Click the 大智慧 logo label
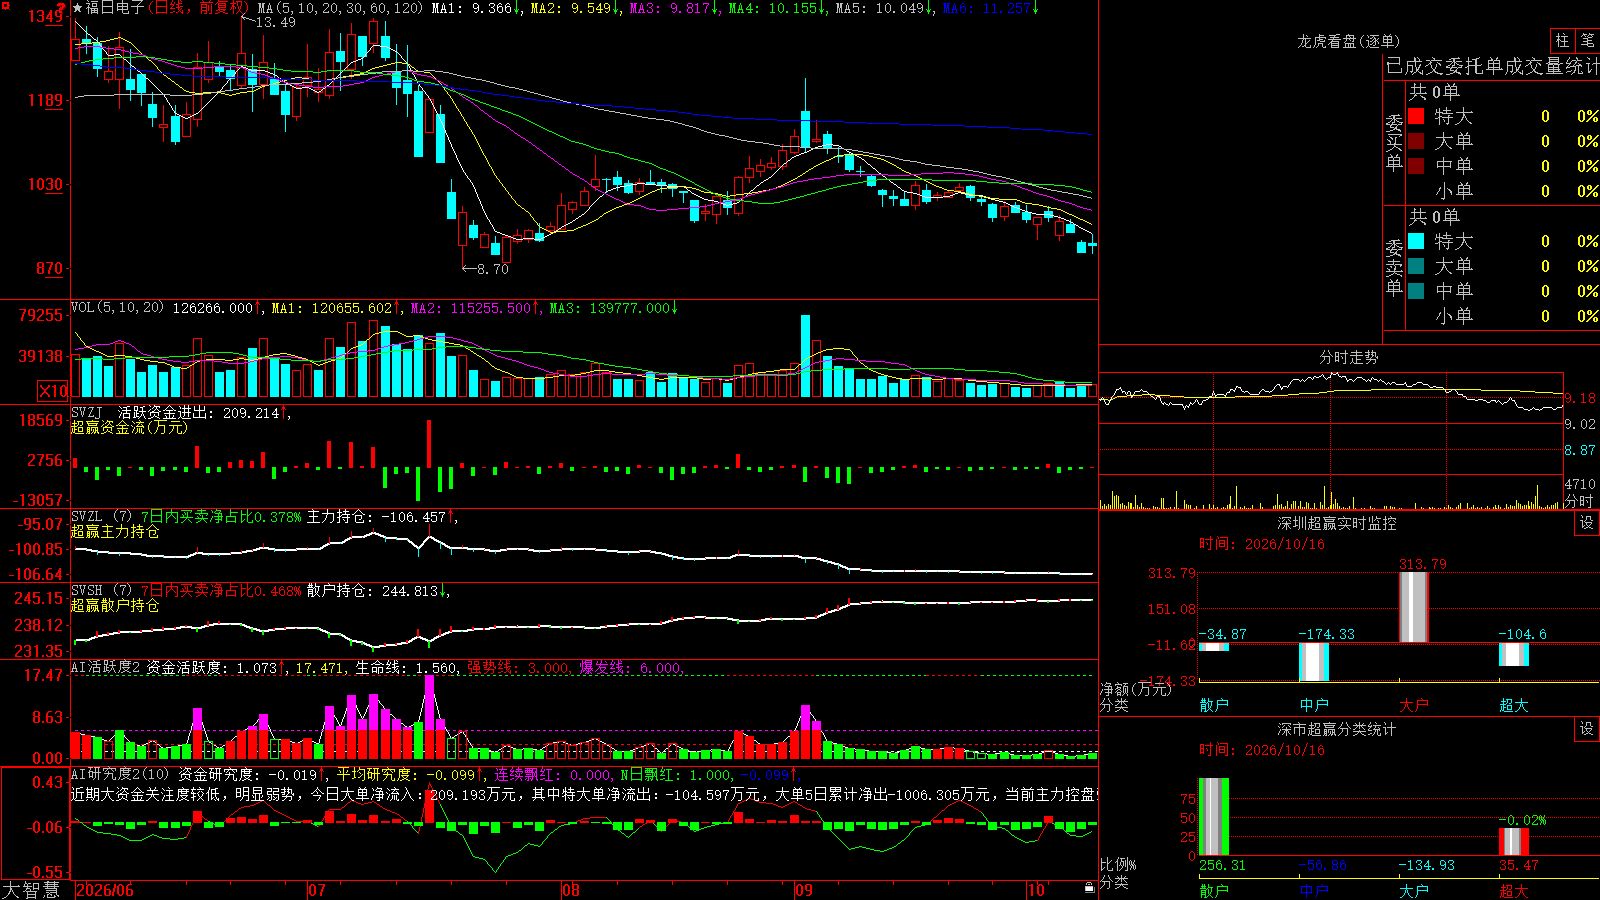Image resolution: width=1600 pixels, height=900 pixels. click(x=31, y=889)
